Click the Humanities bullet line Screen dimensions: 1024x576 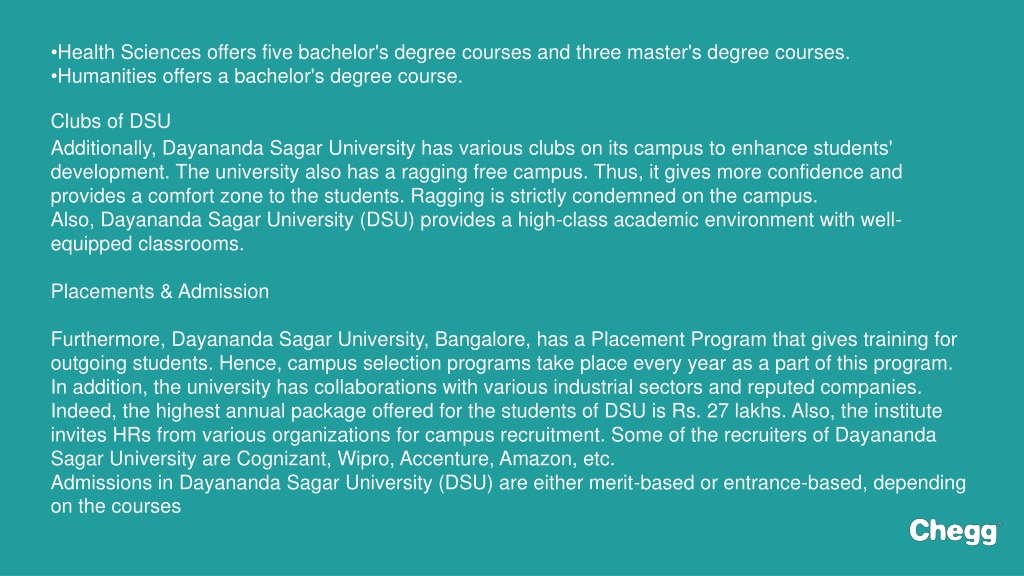click(x=257, y=76)
